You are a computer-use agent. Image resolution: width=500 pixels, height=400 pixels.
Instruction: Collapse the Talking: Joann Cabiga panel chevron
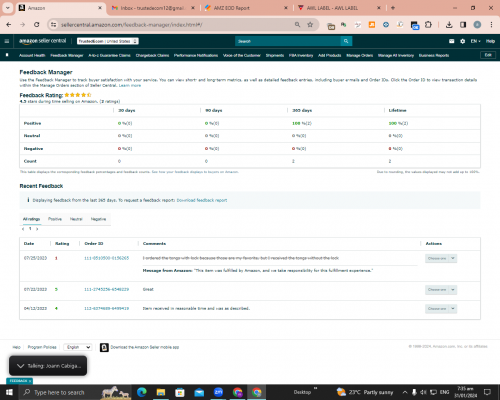click(x=20, y=366)
